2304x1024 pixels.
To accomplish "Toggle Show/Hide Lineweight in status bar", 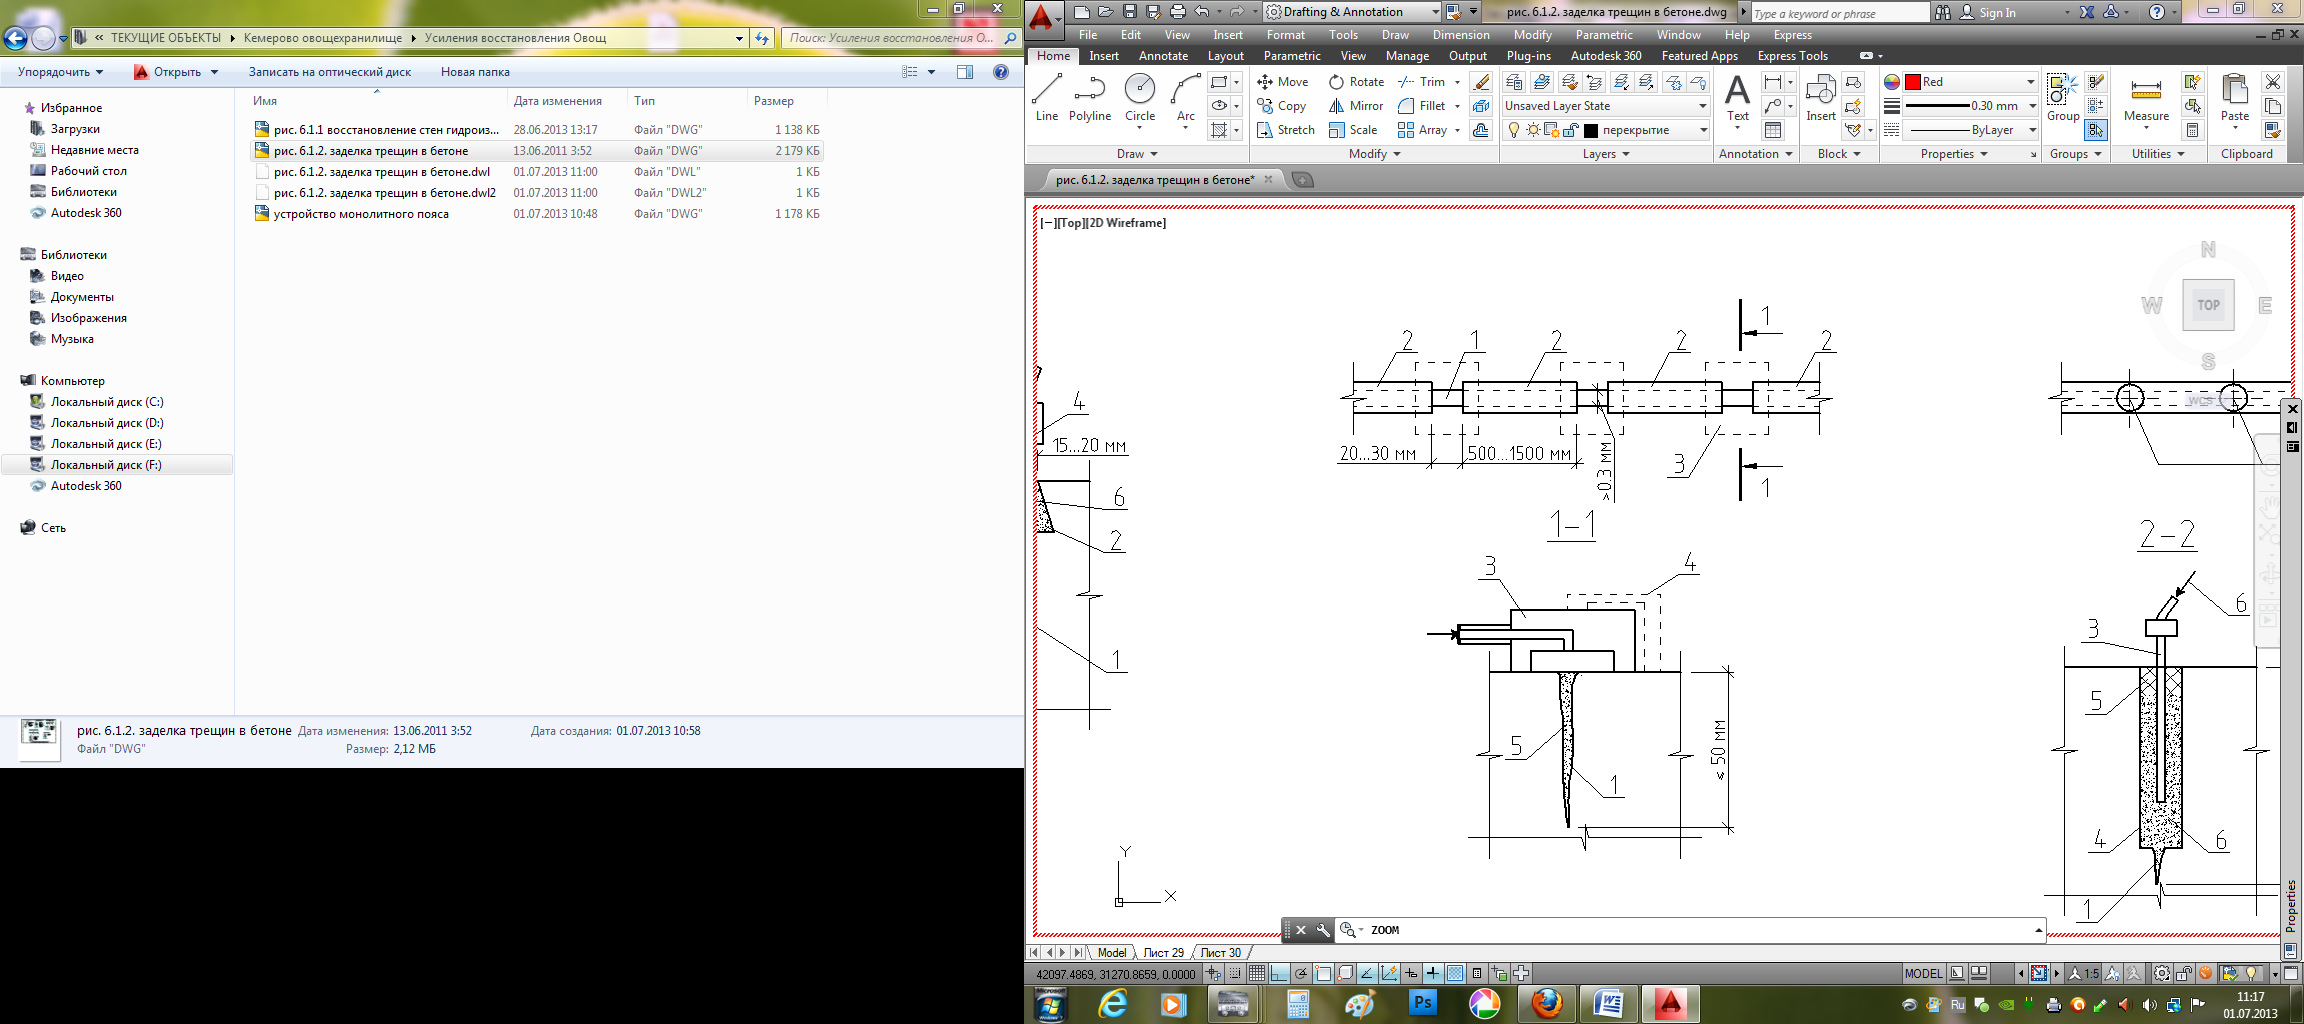I will pyautogui.click(x=1433, y=973).
